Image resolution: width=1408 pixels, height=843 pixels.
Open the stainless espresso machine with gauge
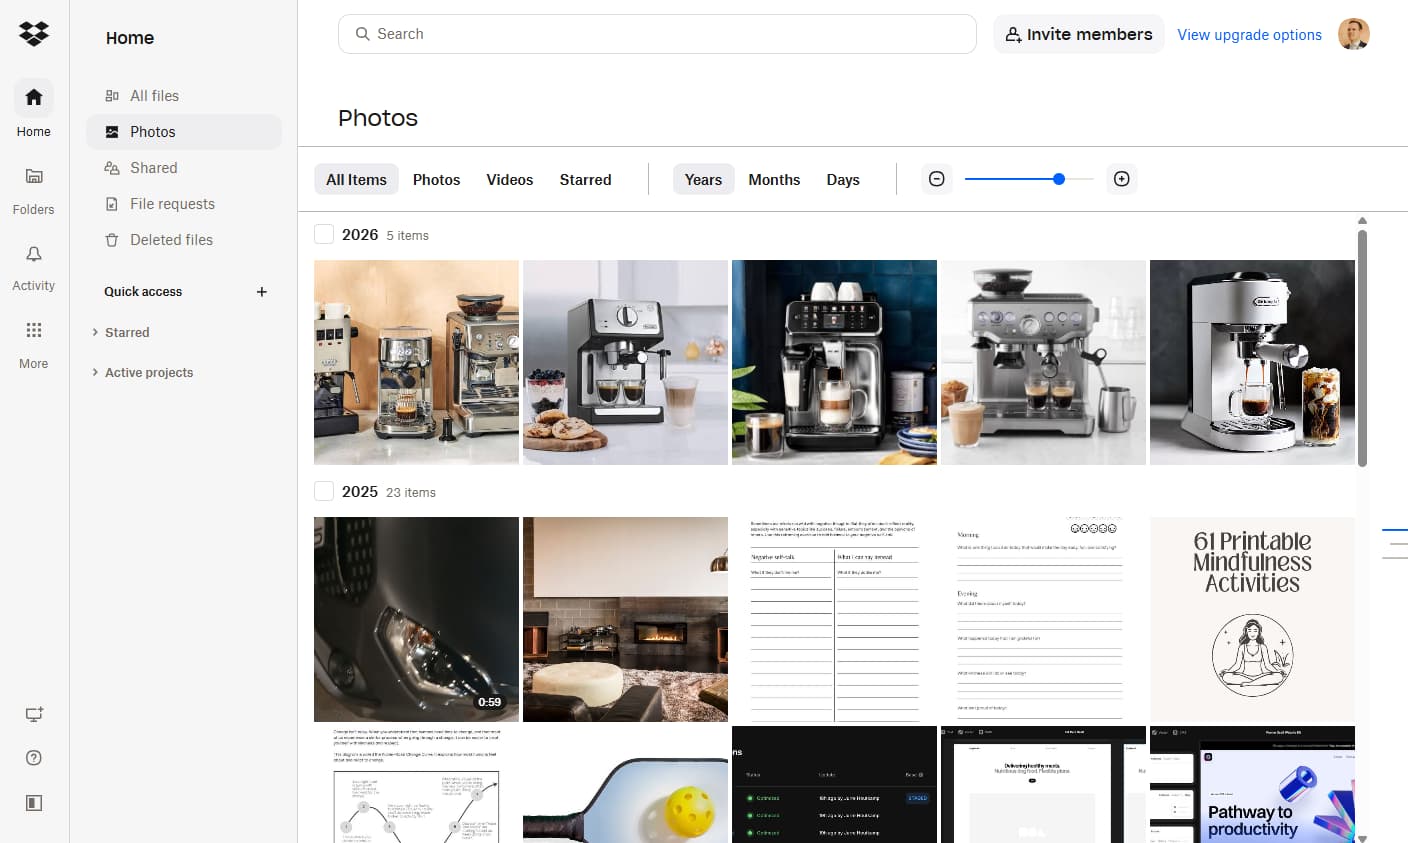pos(1043,362)
